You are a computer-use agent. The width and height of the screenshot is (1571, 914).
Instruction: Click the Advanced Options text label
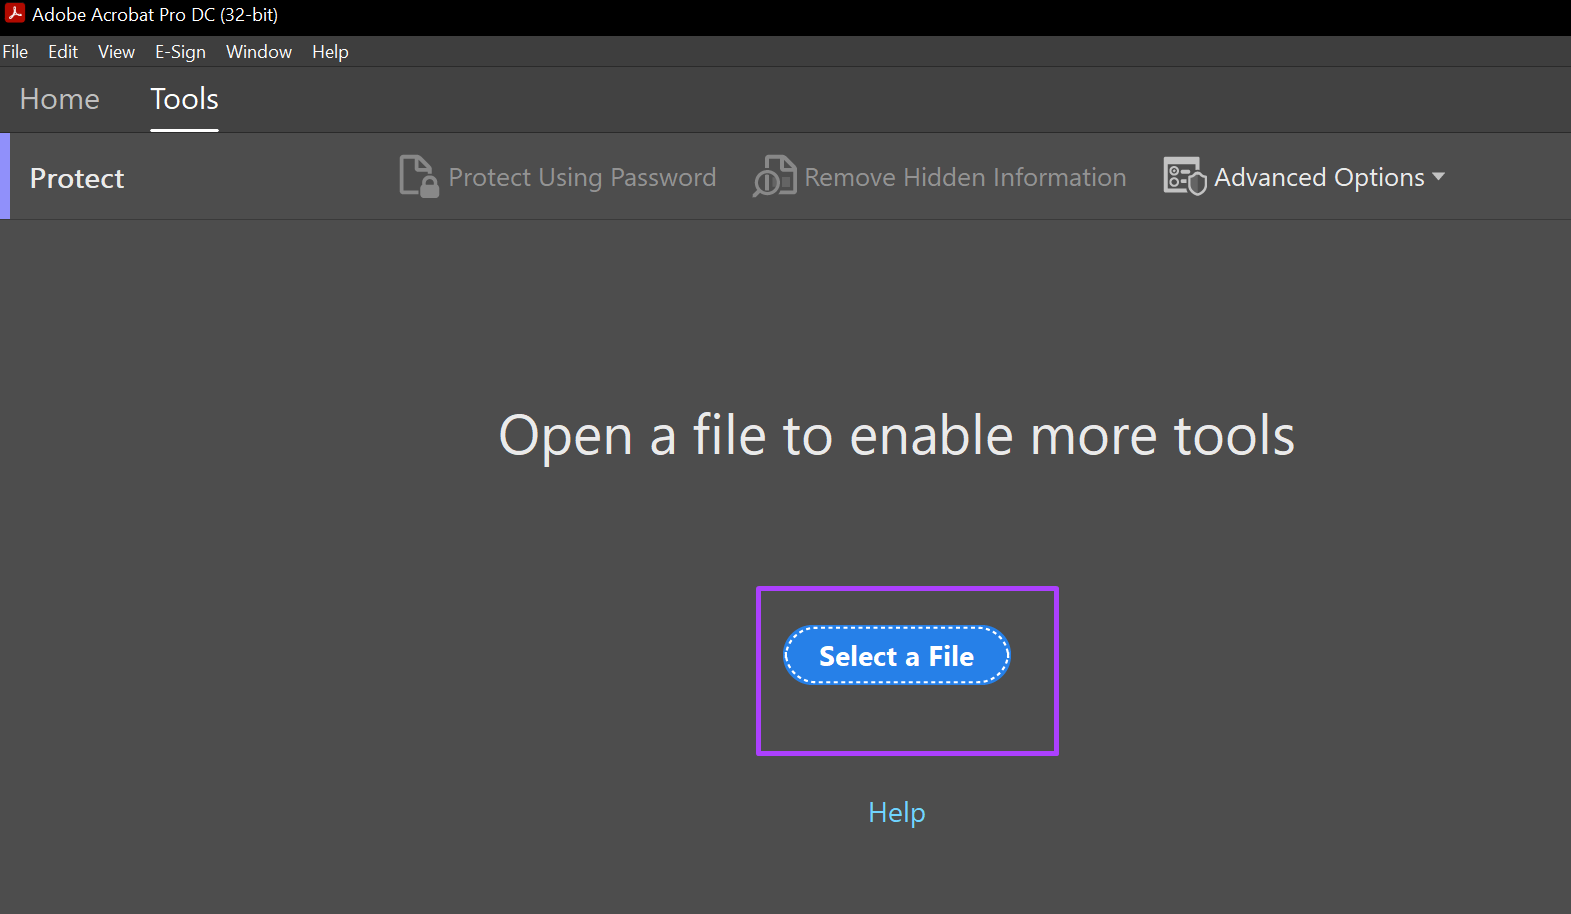1319,177
